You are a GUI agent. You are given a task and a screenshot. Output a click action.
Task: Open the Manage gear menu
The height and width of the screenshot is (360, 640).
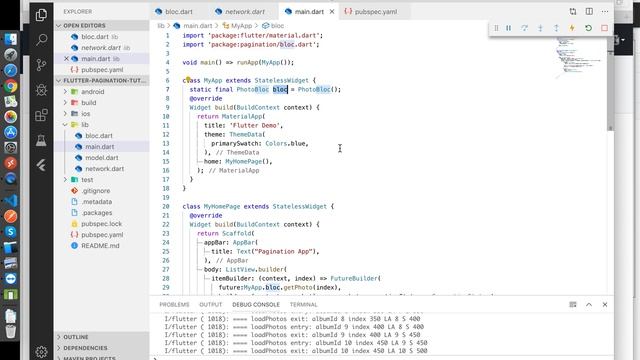click(x=41, y=351)
